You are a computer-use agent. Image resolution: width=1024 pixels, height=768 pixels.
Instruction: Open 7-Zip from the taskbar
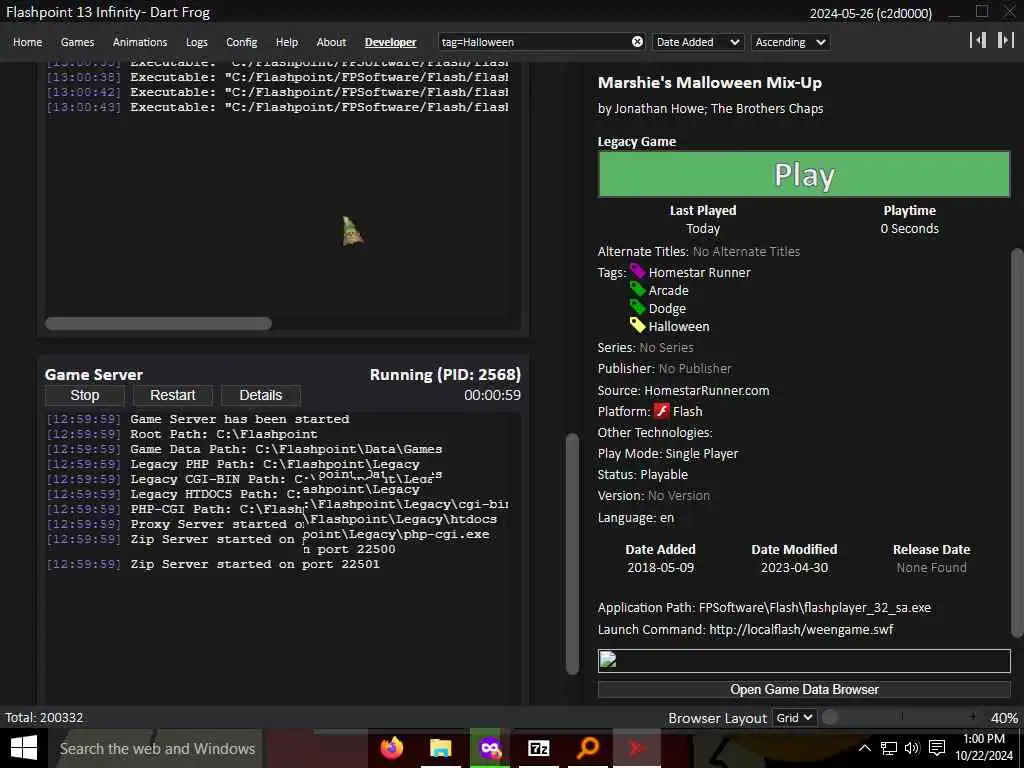(x=539, y=748)
